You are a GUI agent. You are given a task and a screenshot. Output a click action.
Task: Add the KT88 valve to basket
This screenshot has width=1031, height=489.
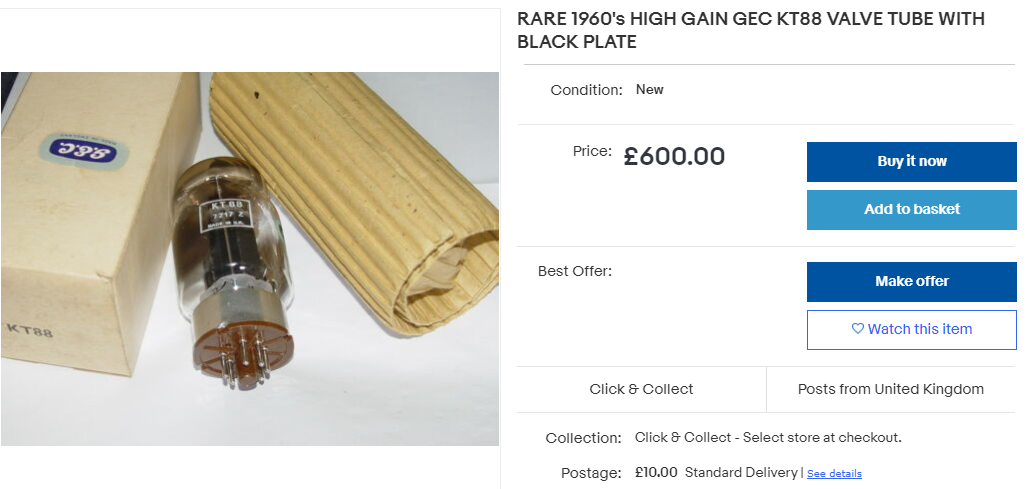(x=911, y=210)
